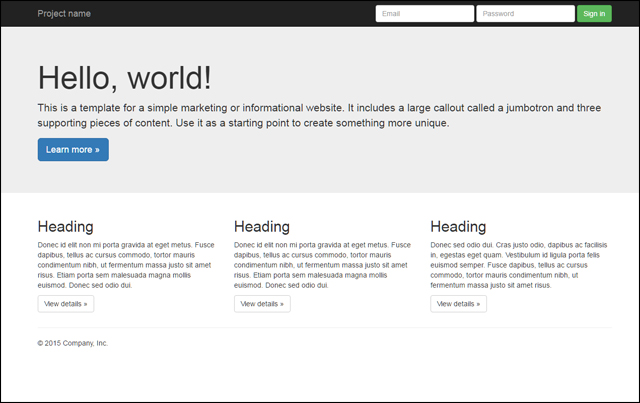Viewport: 640px width, 403px height.
Task: Click the middle column body paragraph
Action: pyautogui.click(x=322, y=265)
